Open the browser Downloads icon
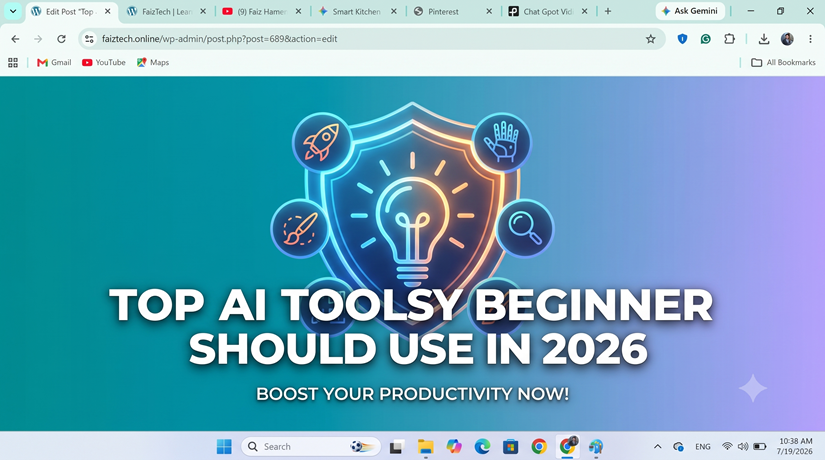The width and height of the screenshot is (825, 460). pyautogui.click(x=764, y=39)
